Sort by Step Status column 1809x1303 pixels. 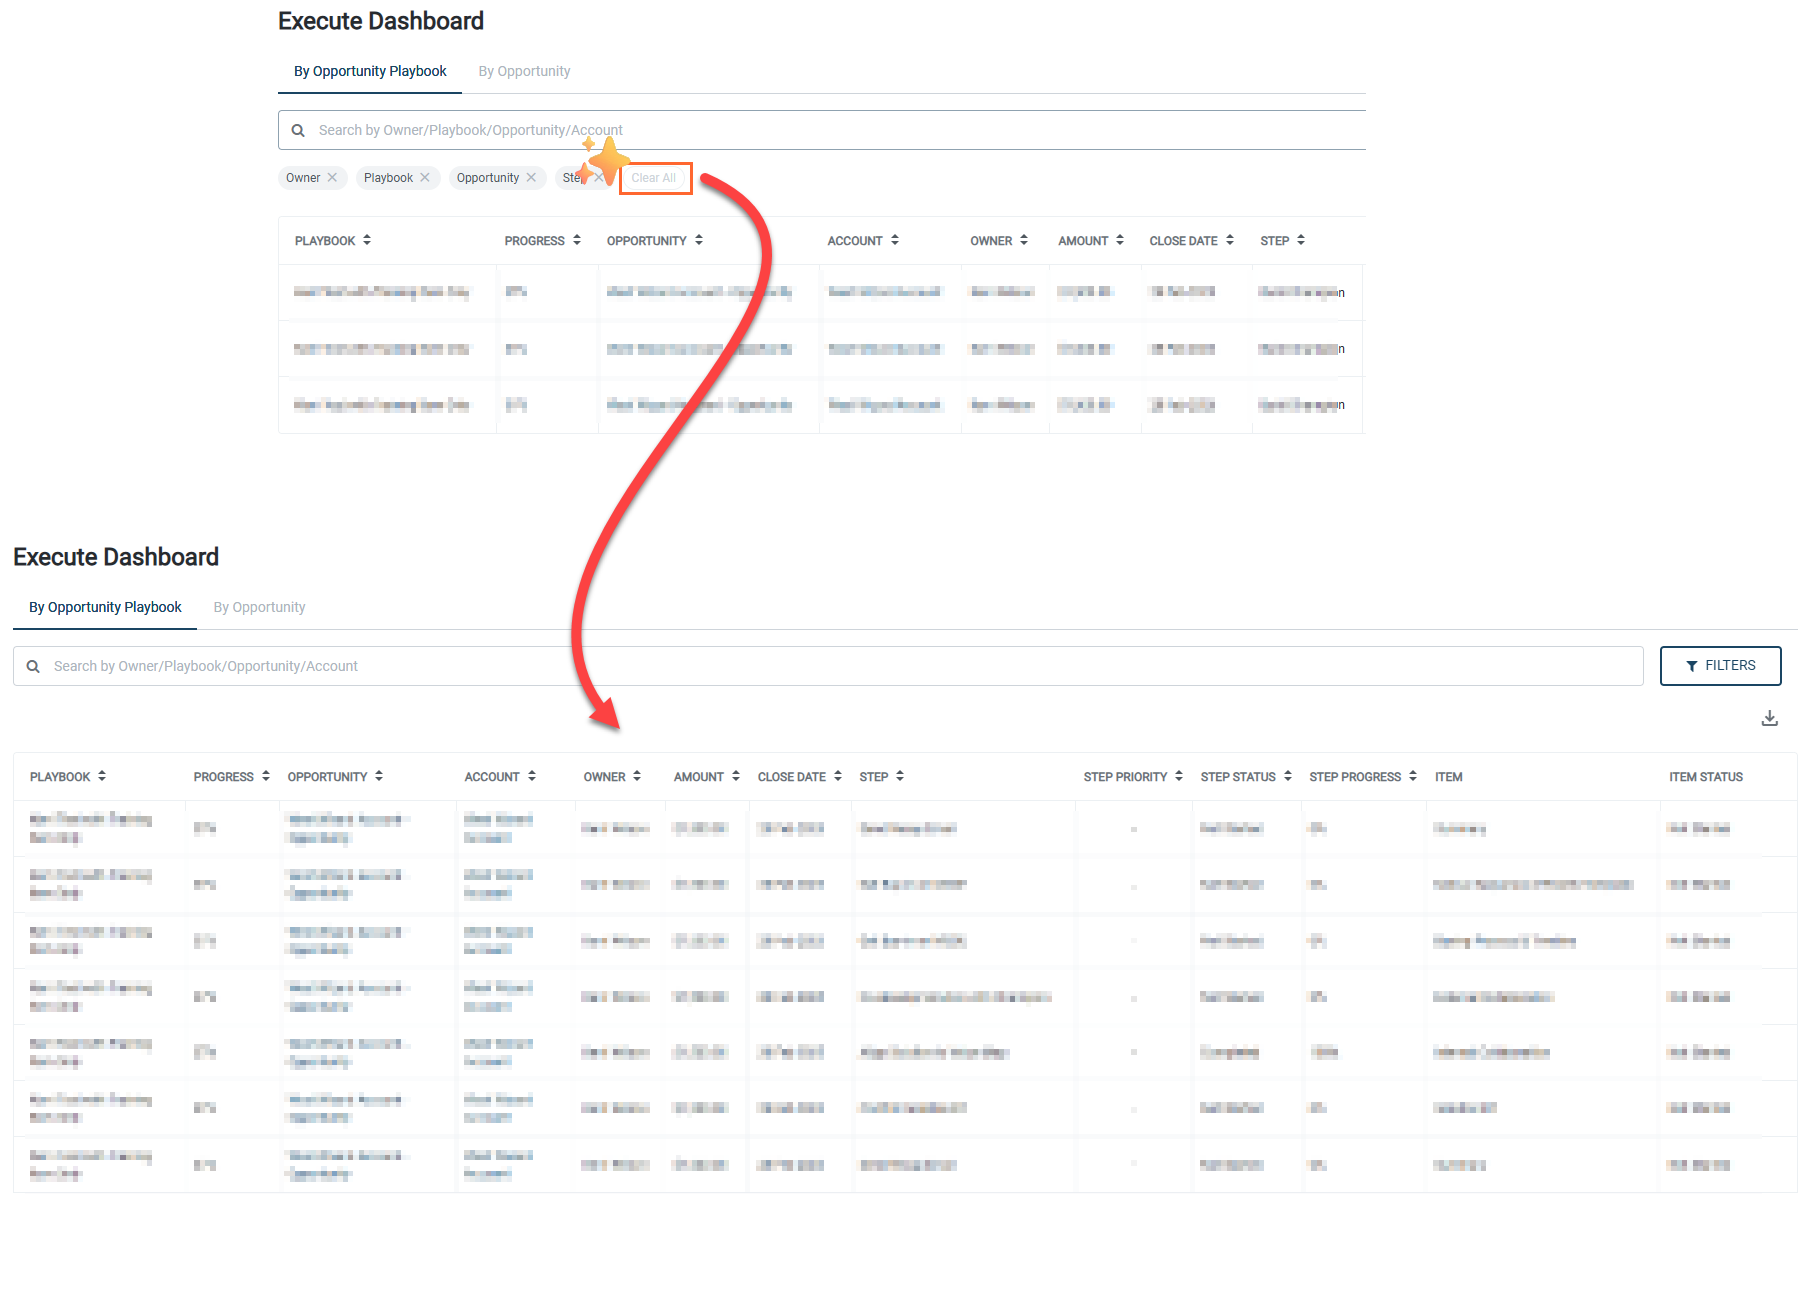[1288, 776]
